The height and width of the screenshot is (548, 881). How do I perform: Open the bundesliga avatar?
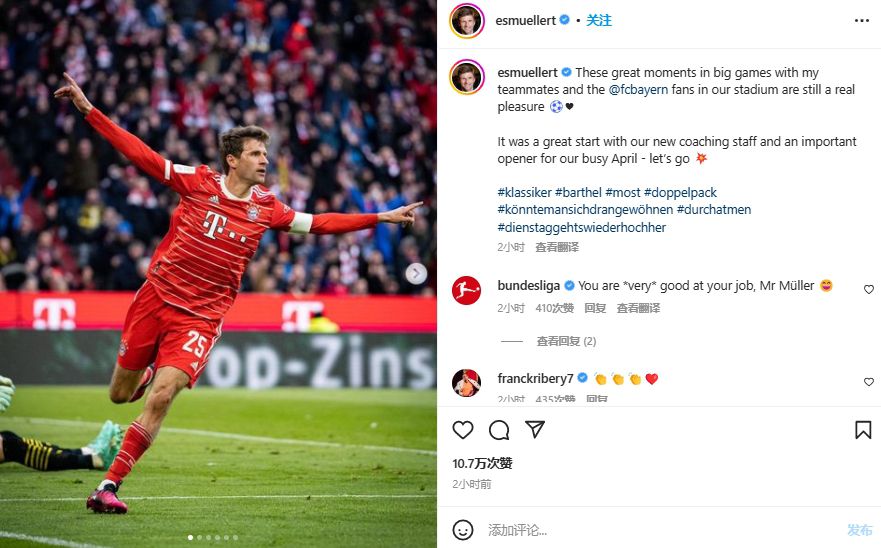[466, 291]
